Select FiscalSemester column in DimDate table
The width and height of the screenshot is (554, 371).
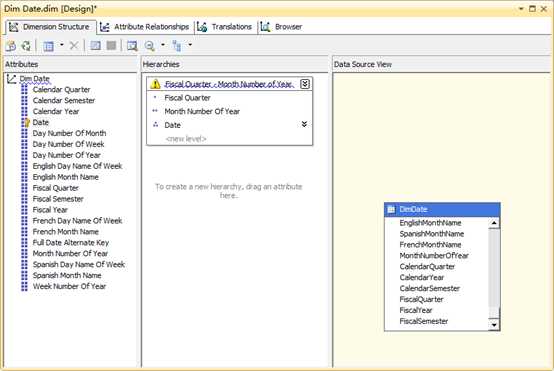click(x=424, y=322)
